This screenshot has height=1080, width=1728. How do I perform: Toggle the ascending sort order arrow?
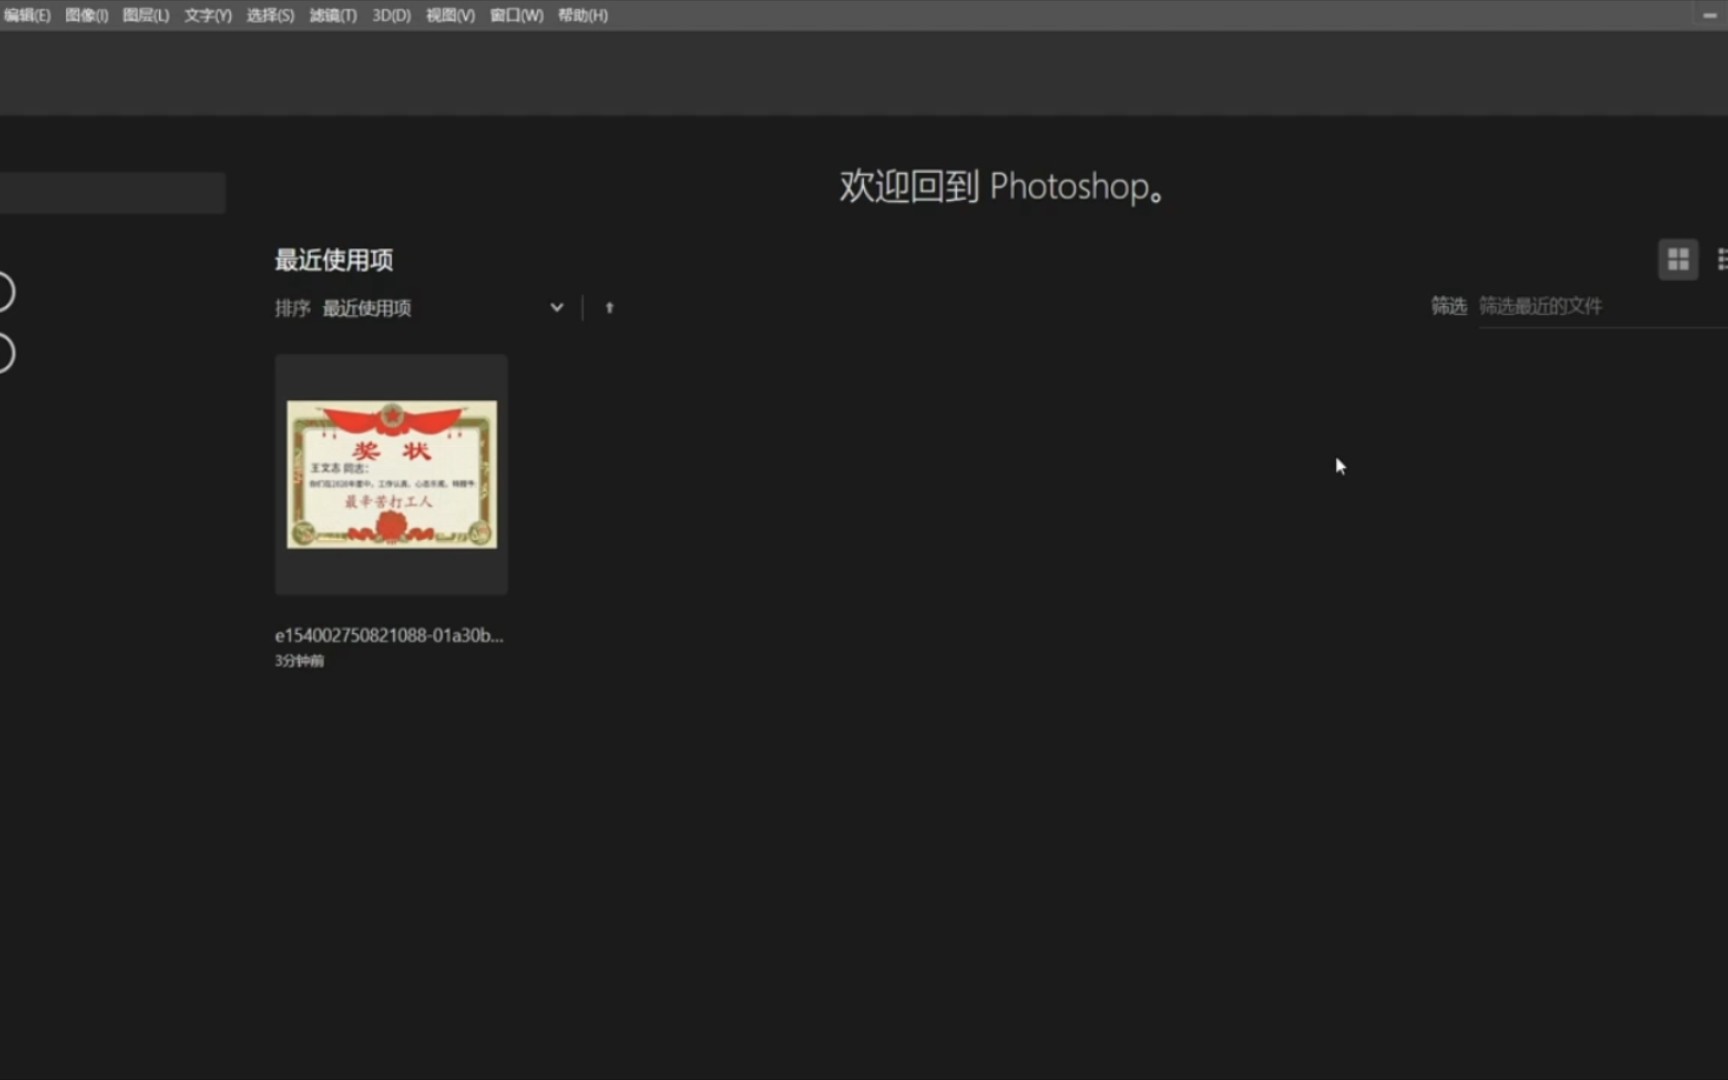click(610, 307)
